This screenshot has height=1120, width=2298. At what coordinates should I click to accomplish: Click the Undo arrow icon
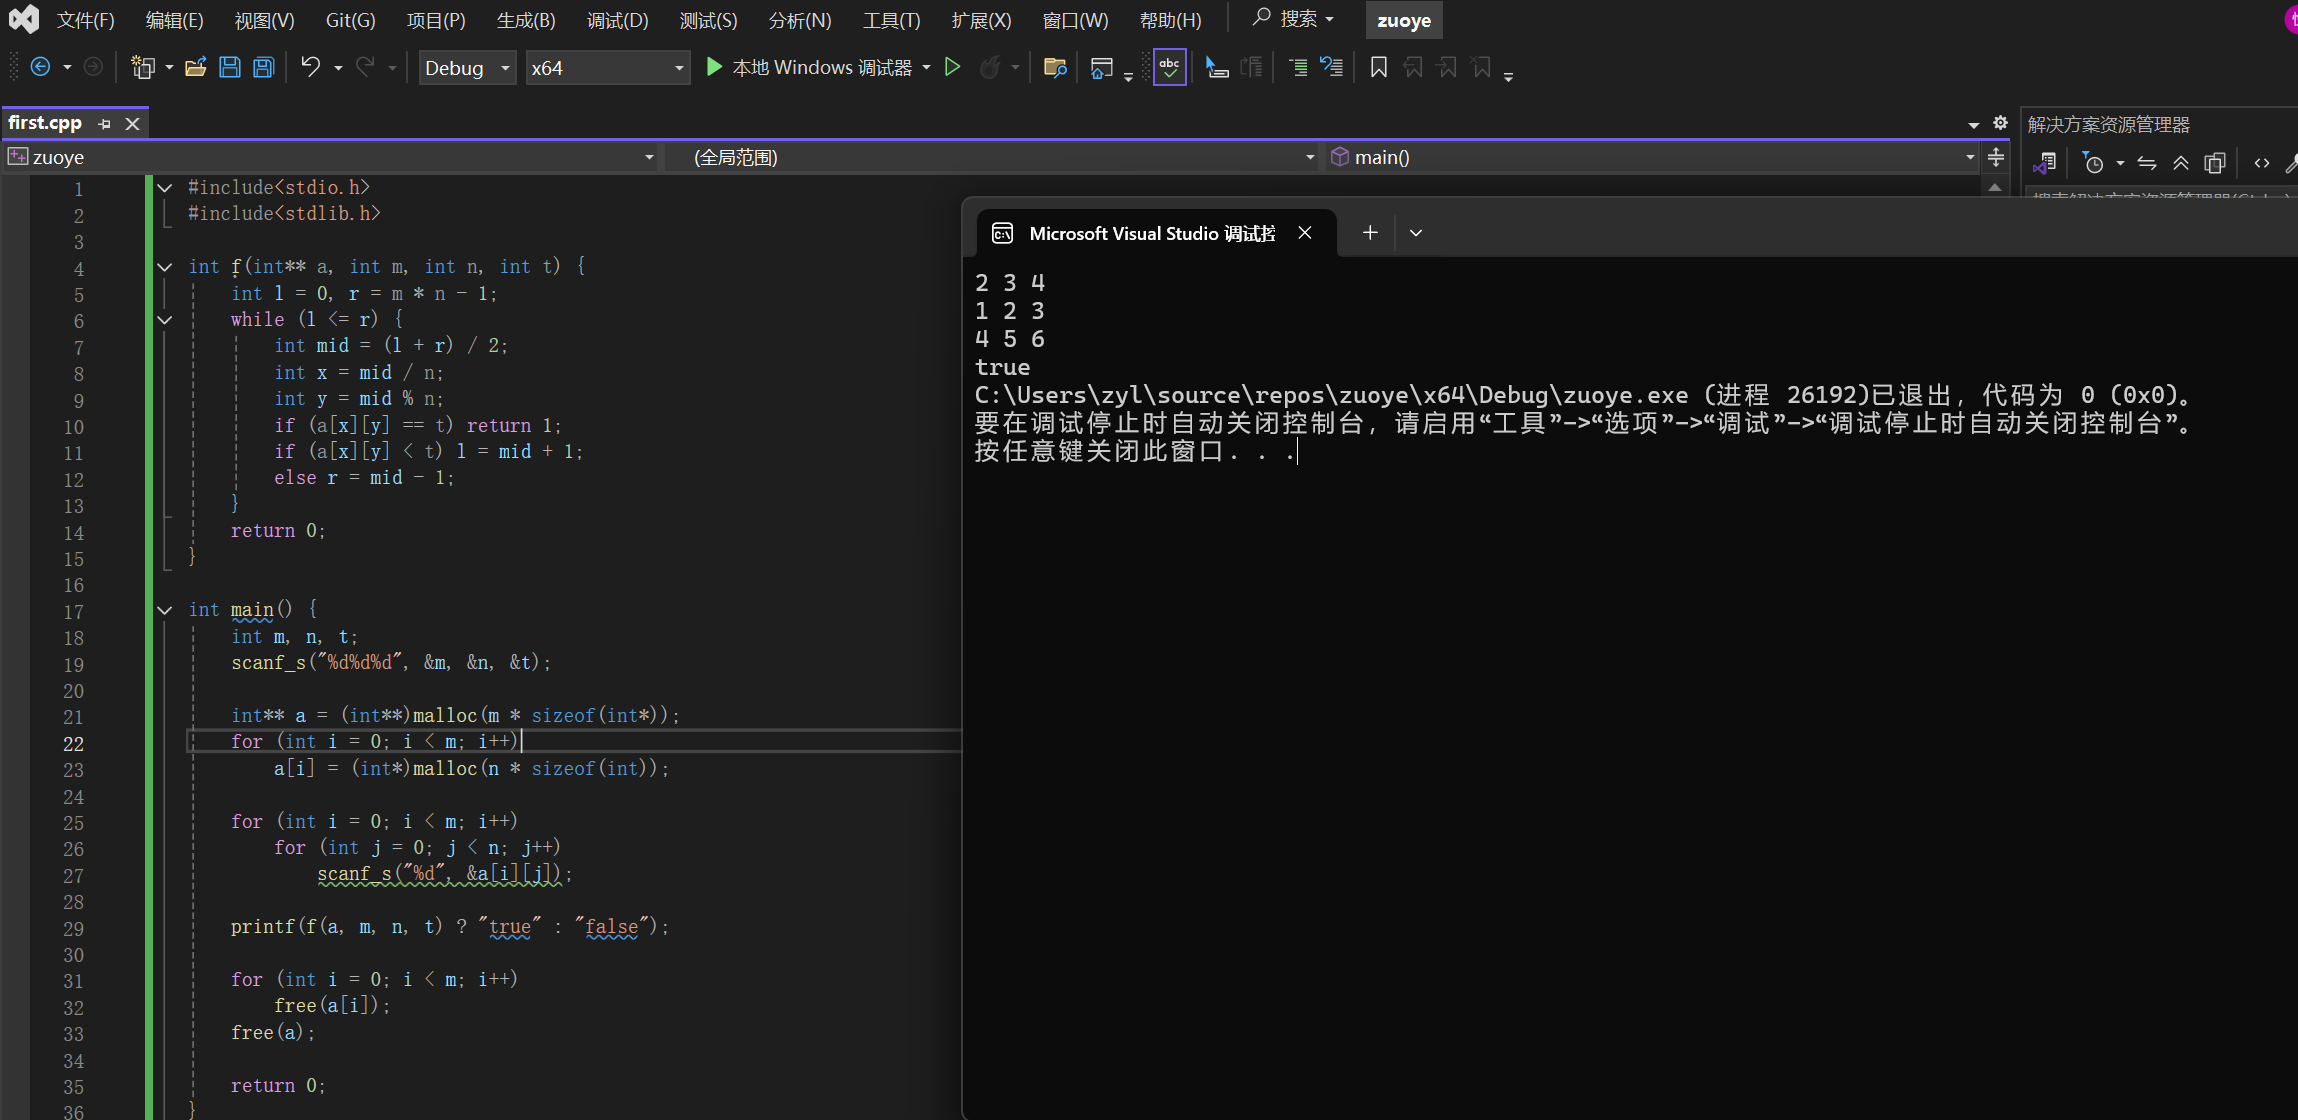(310, 67)
